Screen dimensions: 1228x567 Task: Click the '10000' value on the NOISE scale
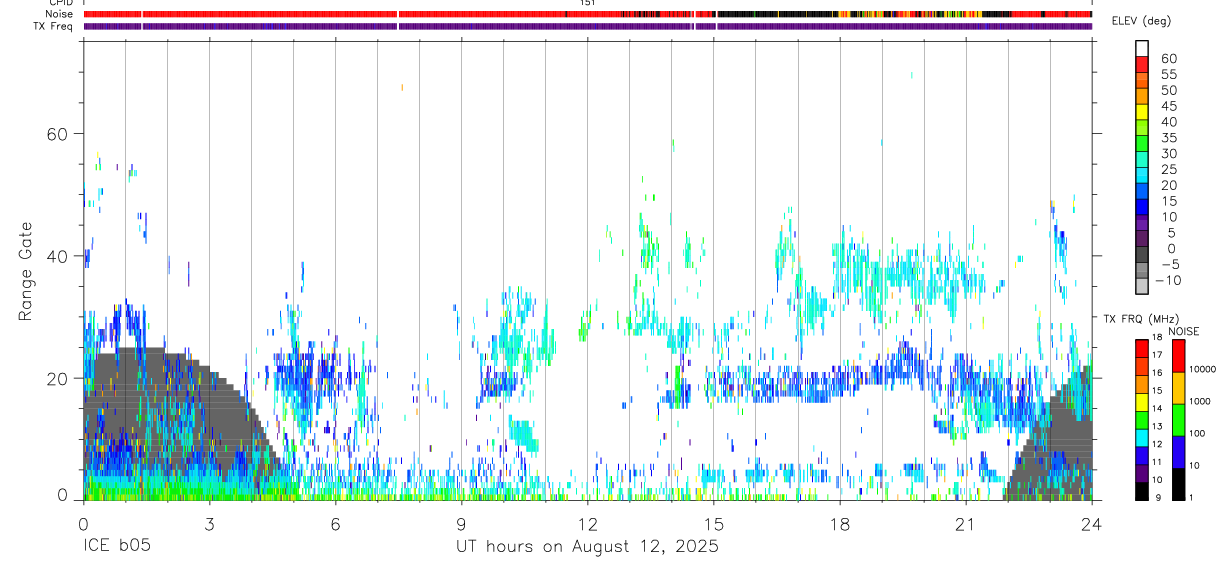point(1202,369)
